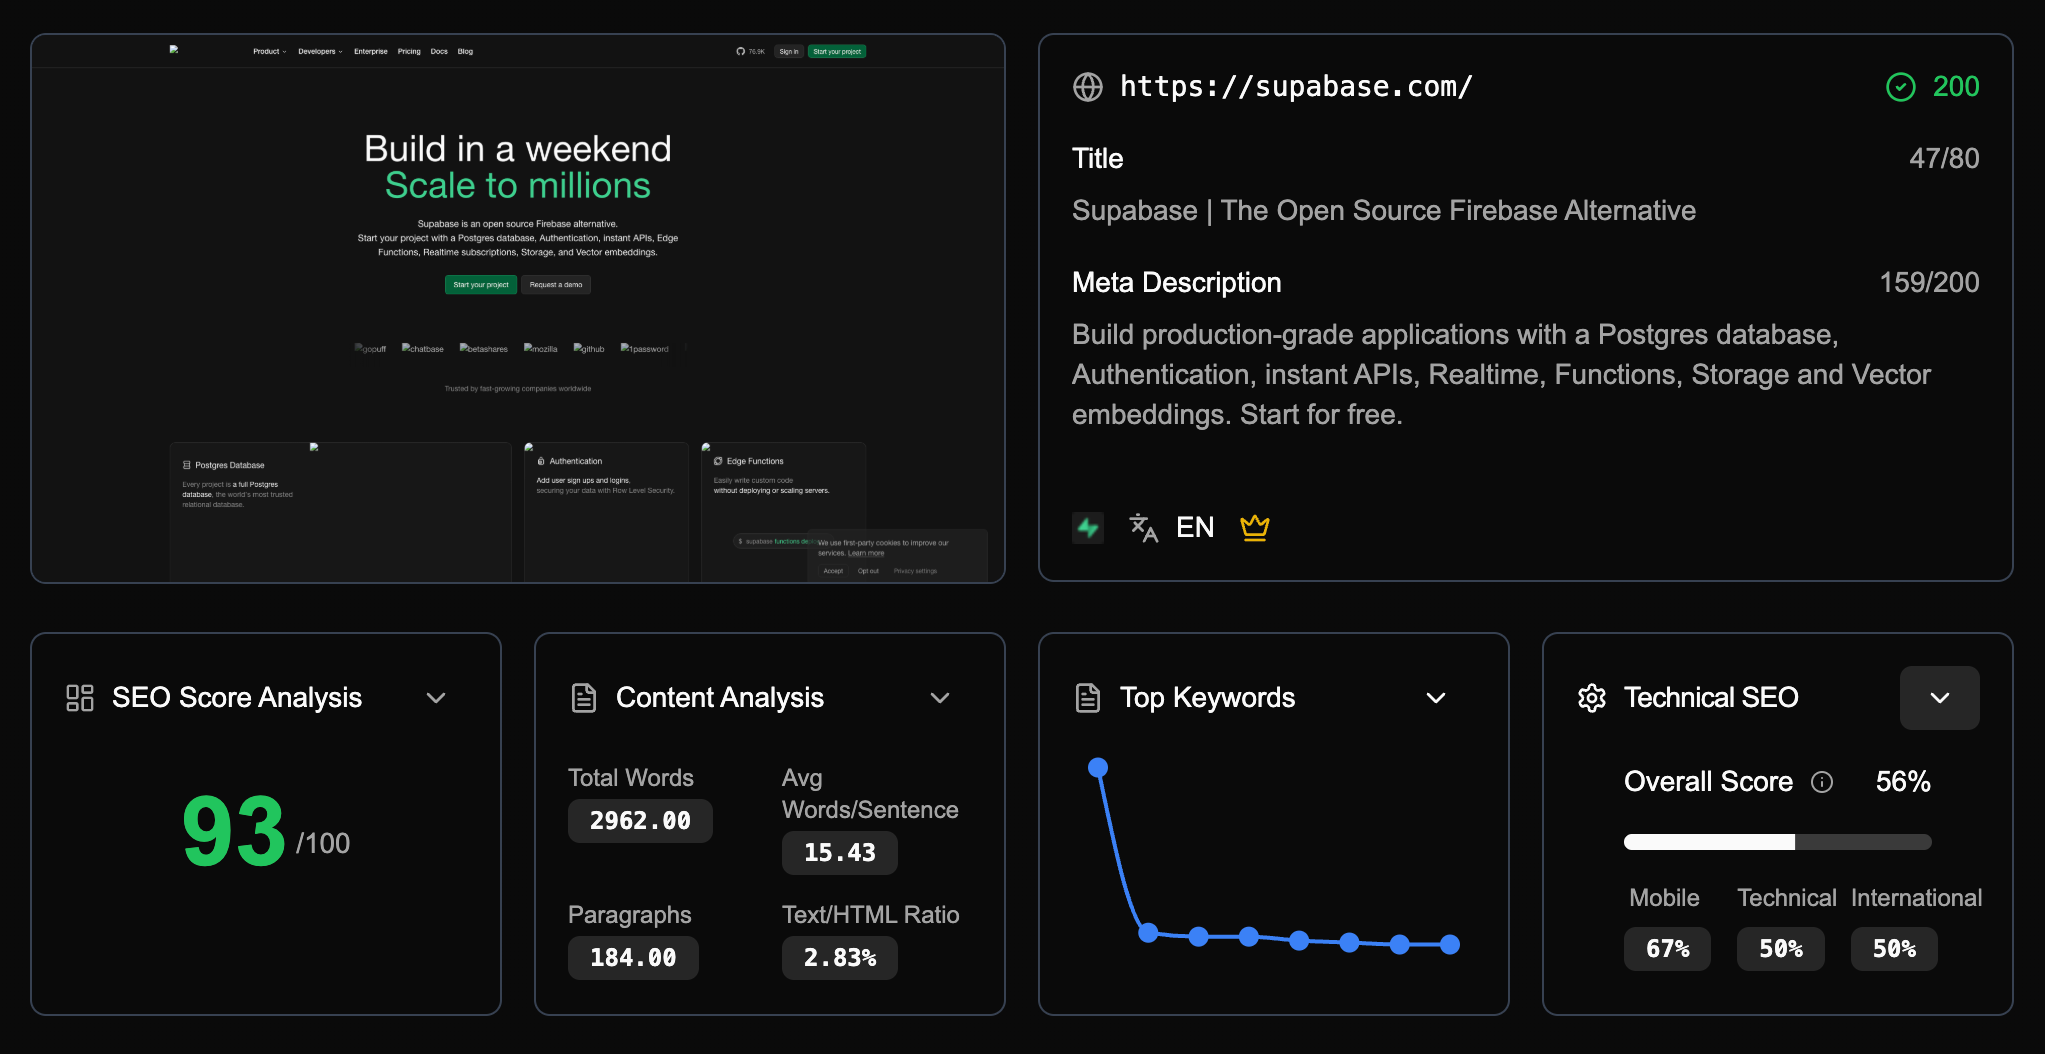Image resolution: width=2045 pixels, height=1054 pixels.
Task: Click the green lightning bolt icon
Action: [1088, 527]
